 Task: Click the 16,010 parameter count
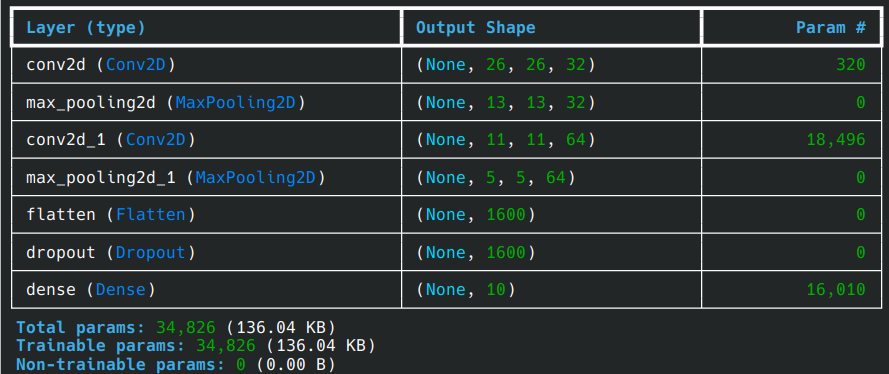pos(836,290)
